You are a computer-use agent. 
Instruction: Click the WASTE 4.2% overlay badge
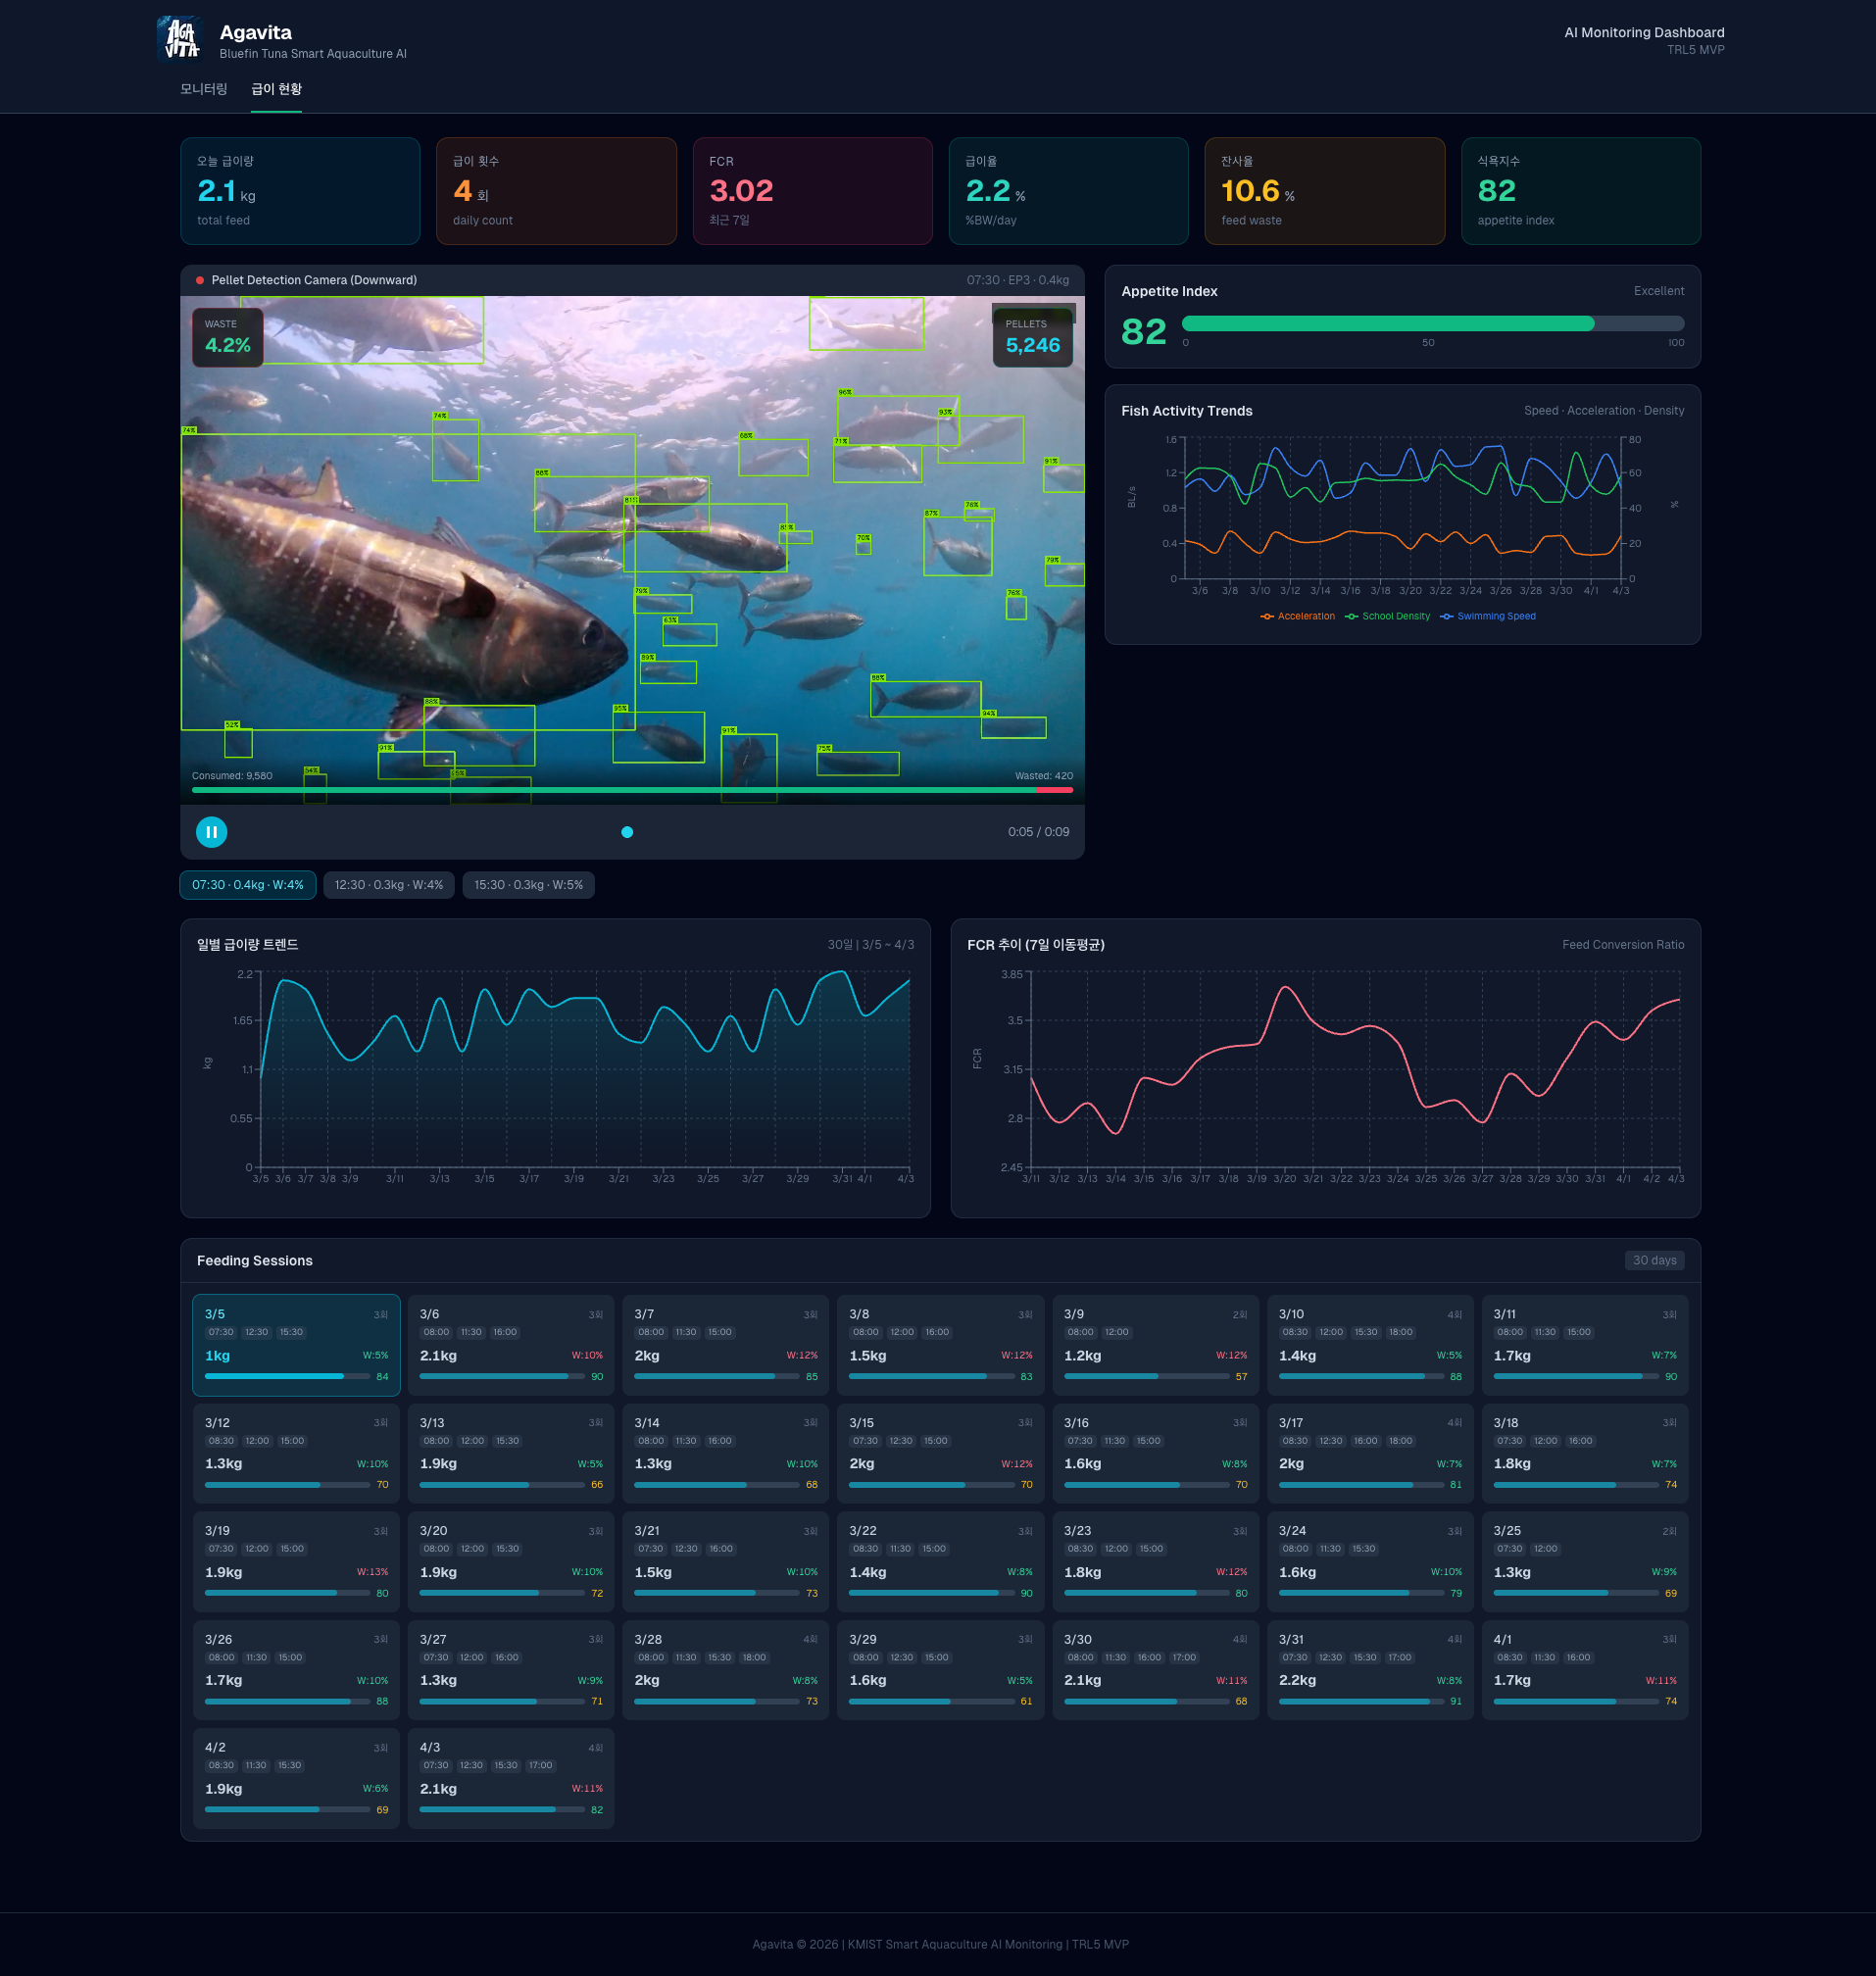pyautogui.click(x=228, y=337)
